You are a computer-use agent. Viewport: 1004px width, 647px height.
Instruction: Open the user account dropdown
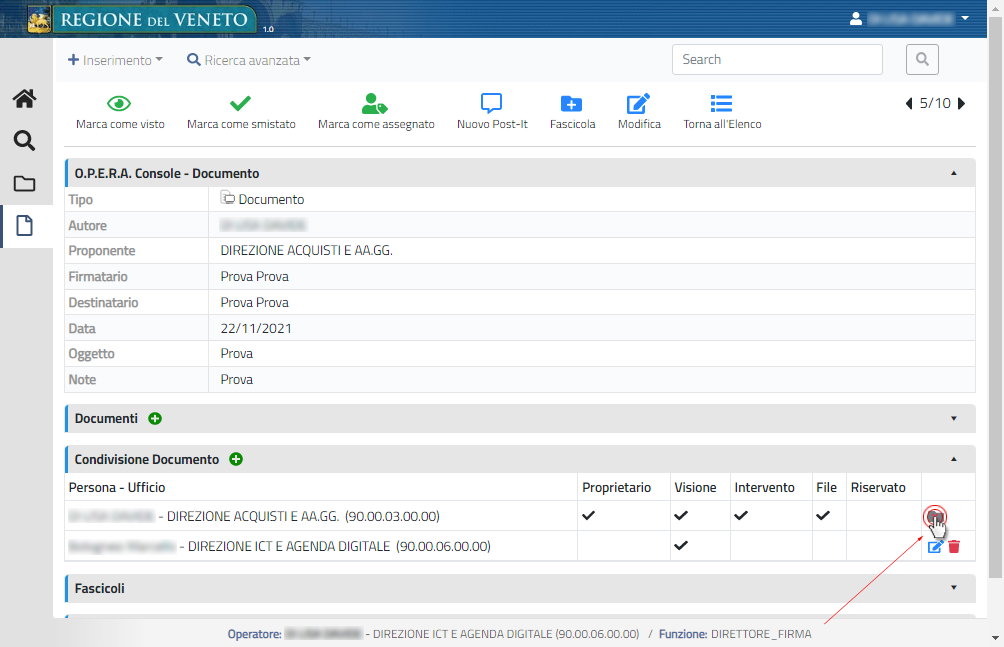tap(908, 18)
